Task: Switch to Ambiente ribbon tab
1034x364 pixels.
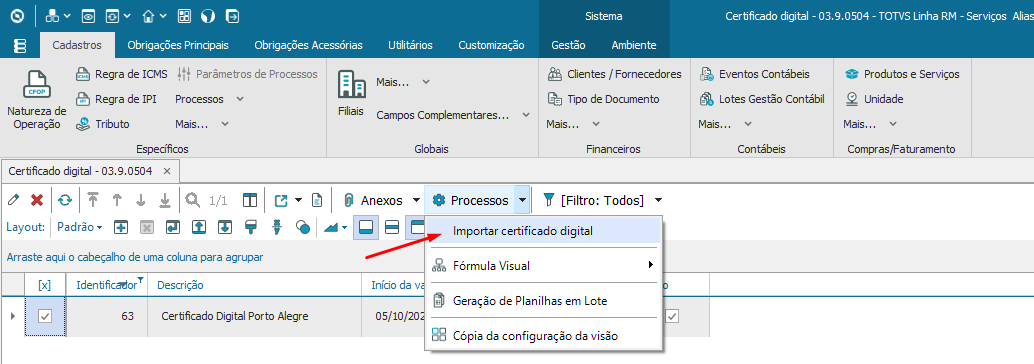Action: click(x=634, y=46)
